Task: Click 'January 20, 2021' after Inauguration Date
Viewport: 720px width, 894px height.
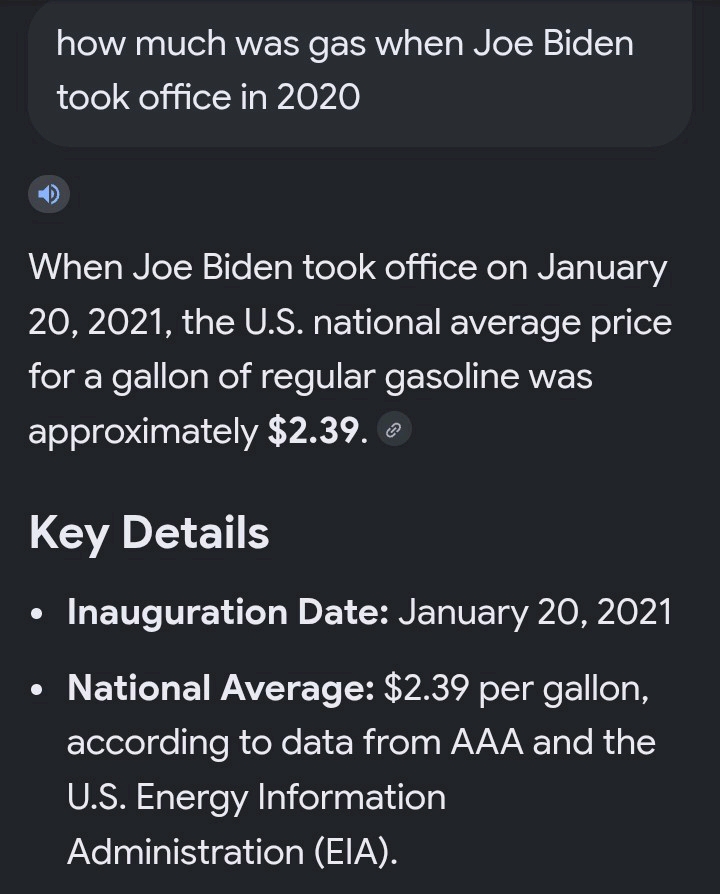Action: (535, 613)
